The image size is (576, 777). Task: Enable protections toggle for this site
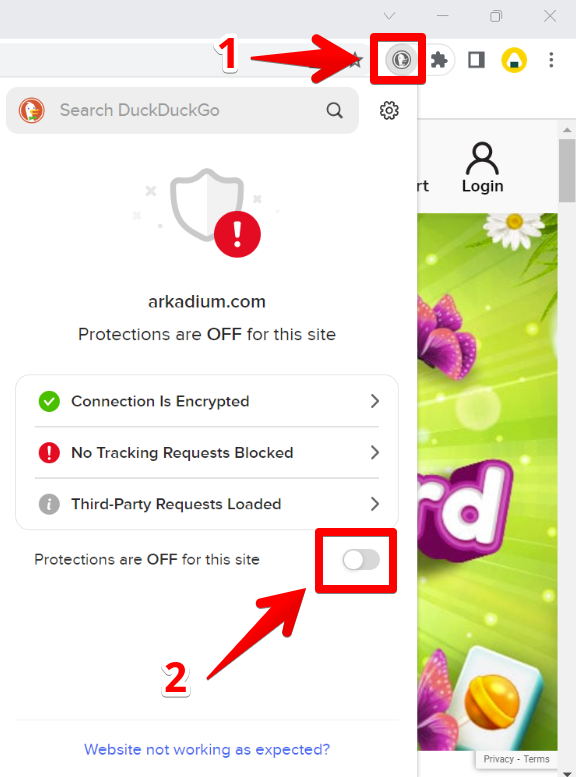point(361,560)
